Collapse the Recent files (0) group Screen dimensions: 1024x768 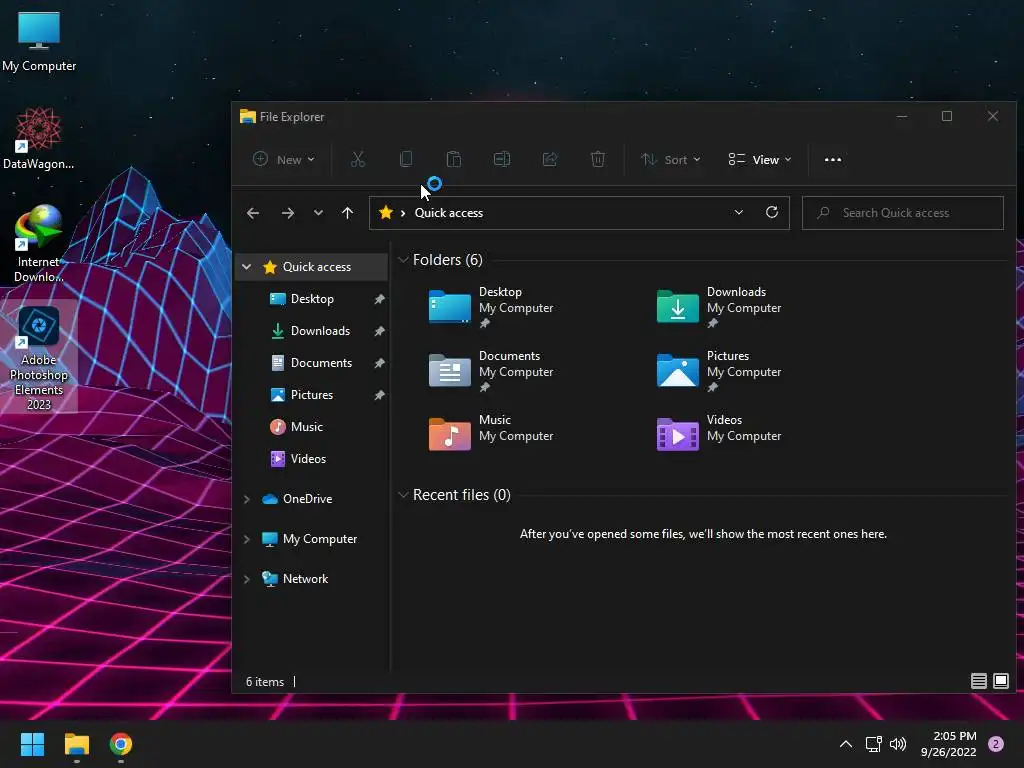(403, 495)
